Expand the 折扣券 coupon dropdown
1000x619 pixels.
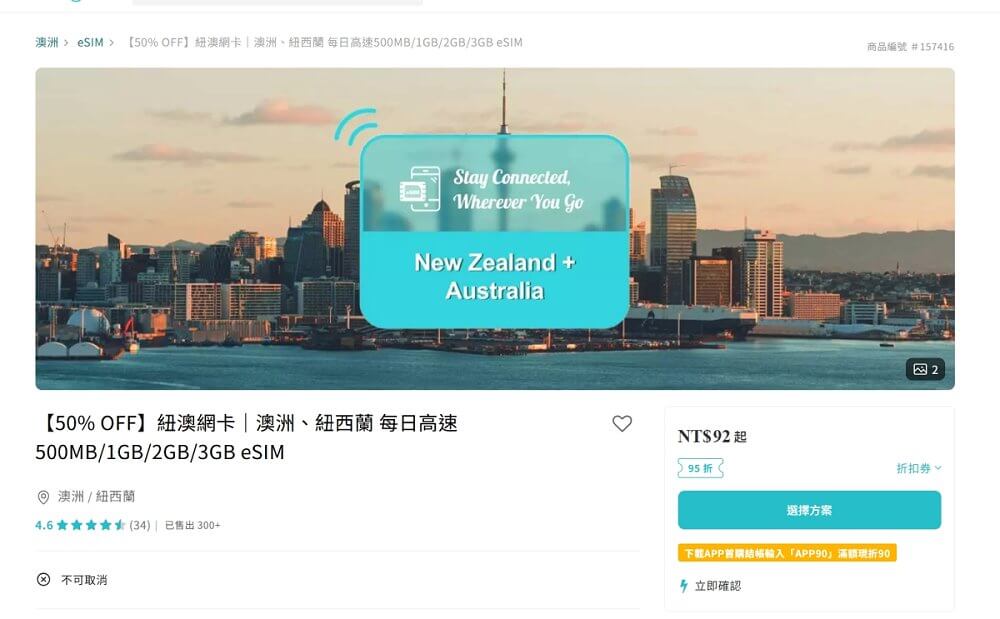pos(918,469)
